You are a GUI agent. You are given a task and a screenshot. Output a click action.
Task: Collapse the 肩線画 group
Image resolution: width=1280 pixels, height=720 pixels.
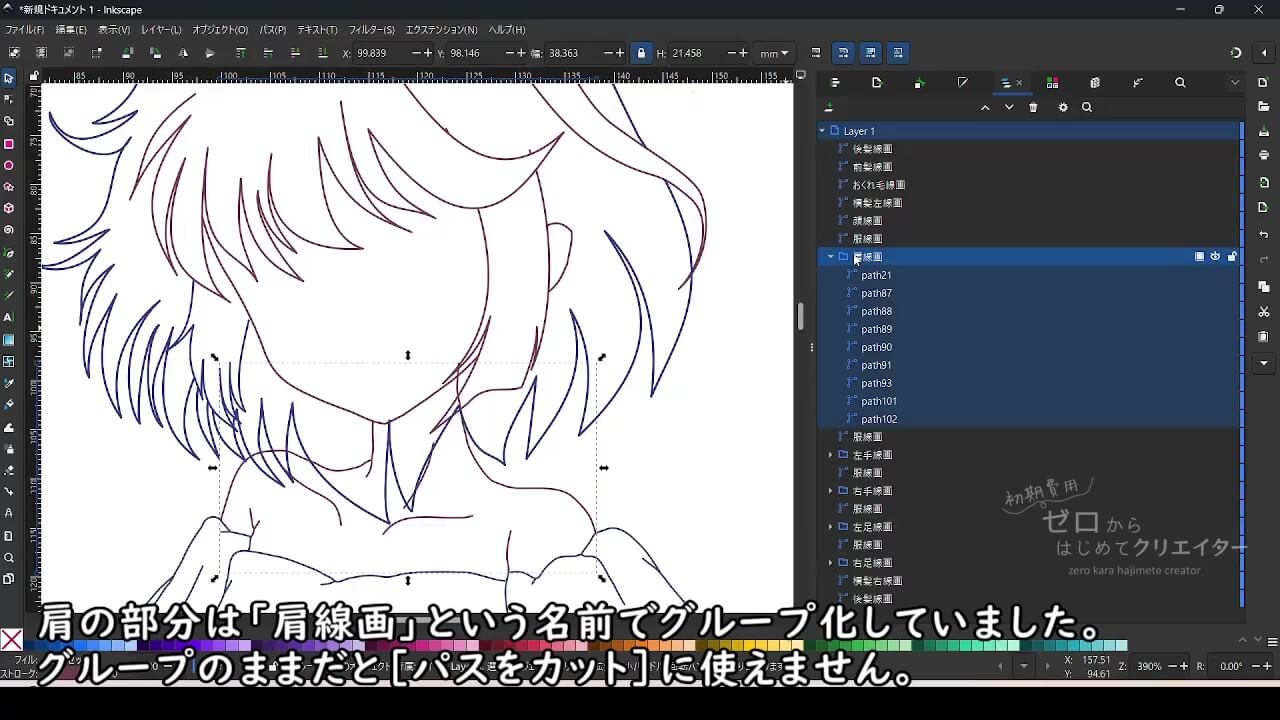[830, 257]
